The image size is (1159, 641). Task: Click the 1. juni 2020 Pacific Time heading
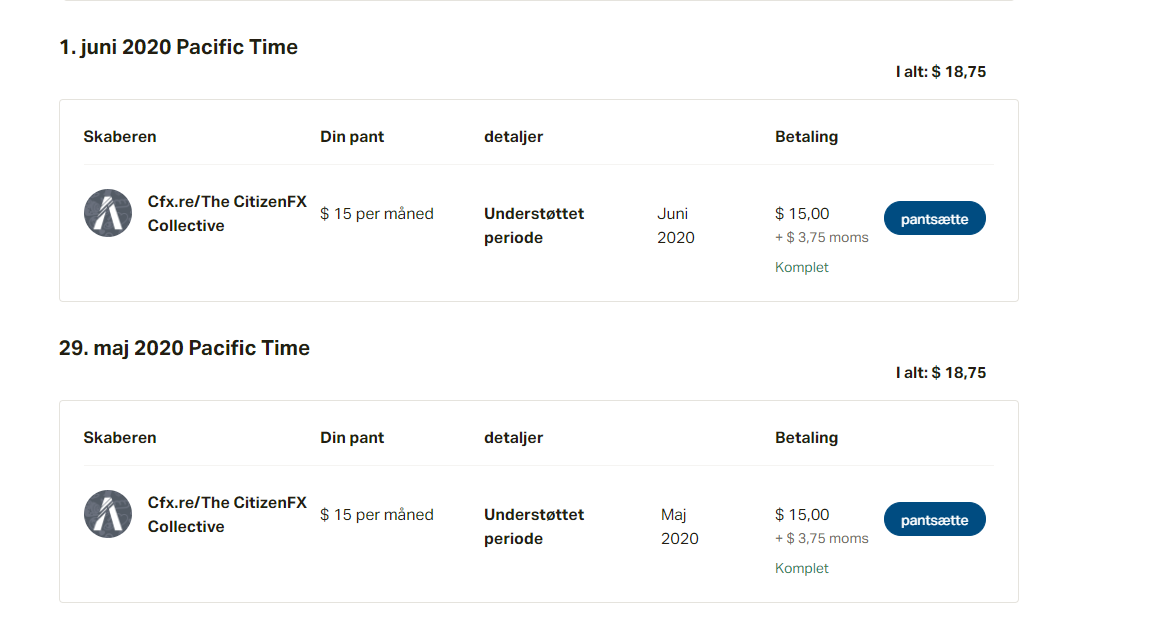coord(178,47)
